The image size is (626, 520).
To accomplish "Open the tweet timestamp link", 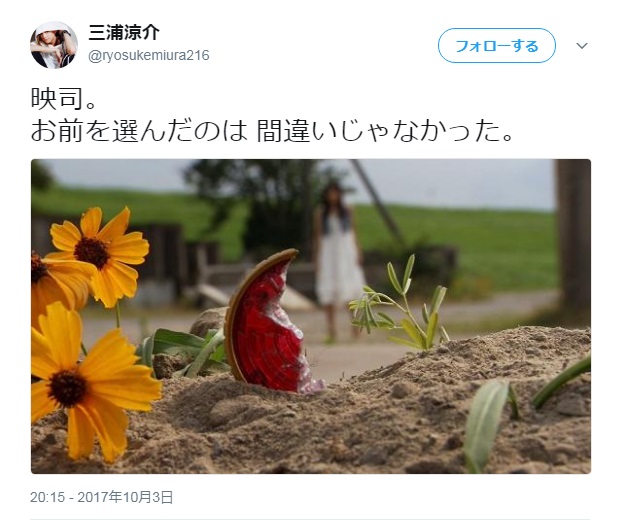I will click(101, 497).
